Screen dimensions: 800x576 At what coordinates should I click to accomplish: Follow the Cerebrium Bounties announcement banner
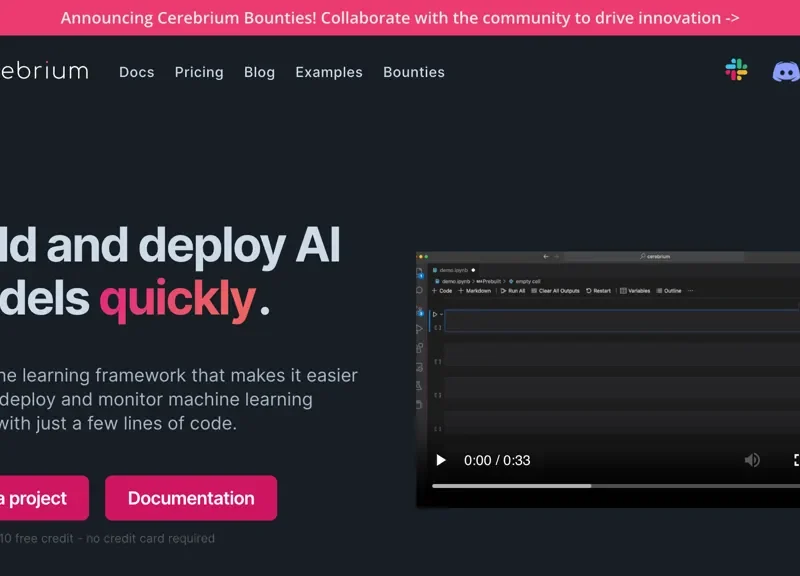pos(400,18)
